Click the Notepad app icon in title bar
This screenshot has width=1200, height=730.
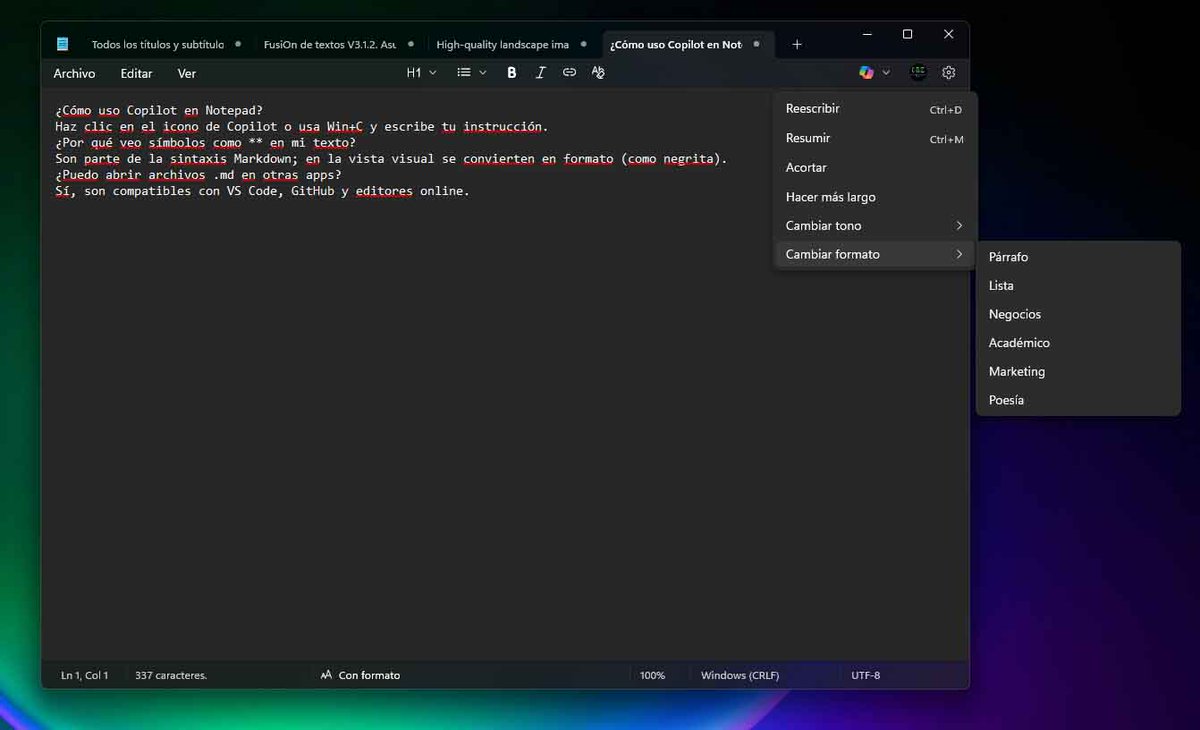(63, 44)
